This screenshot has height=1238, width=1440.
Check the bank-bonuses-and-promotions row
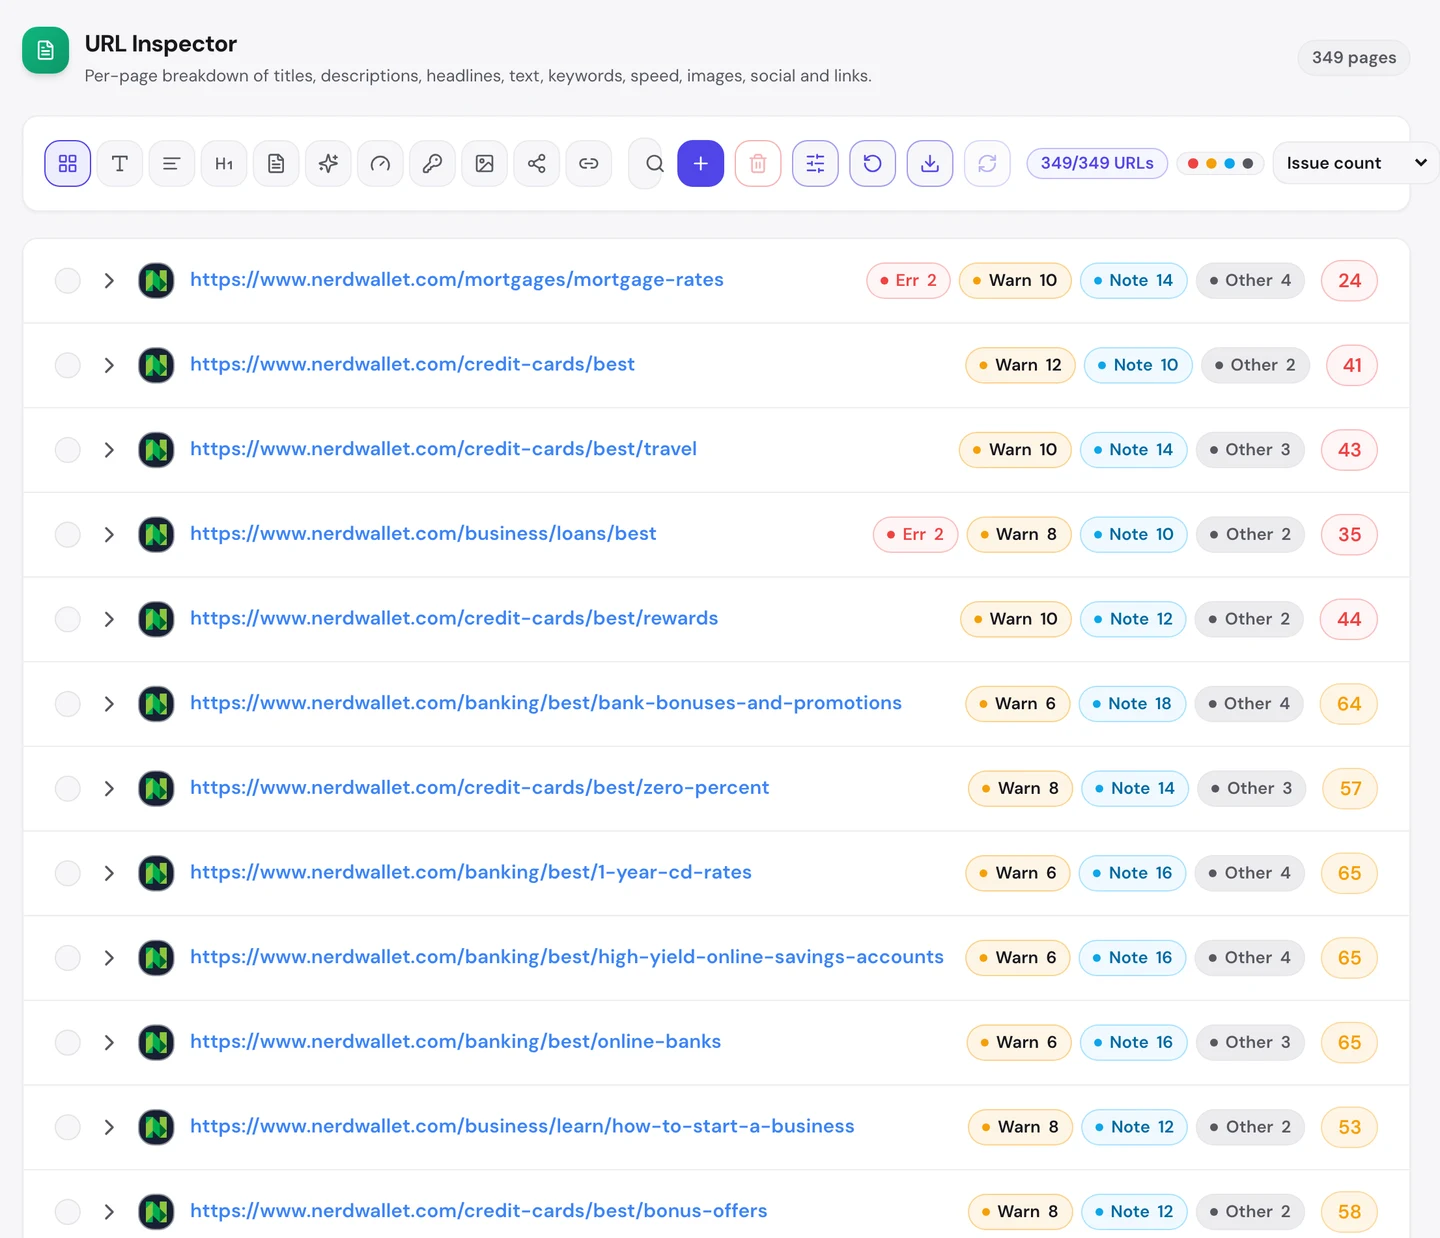[68, 704]
